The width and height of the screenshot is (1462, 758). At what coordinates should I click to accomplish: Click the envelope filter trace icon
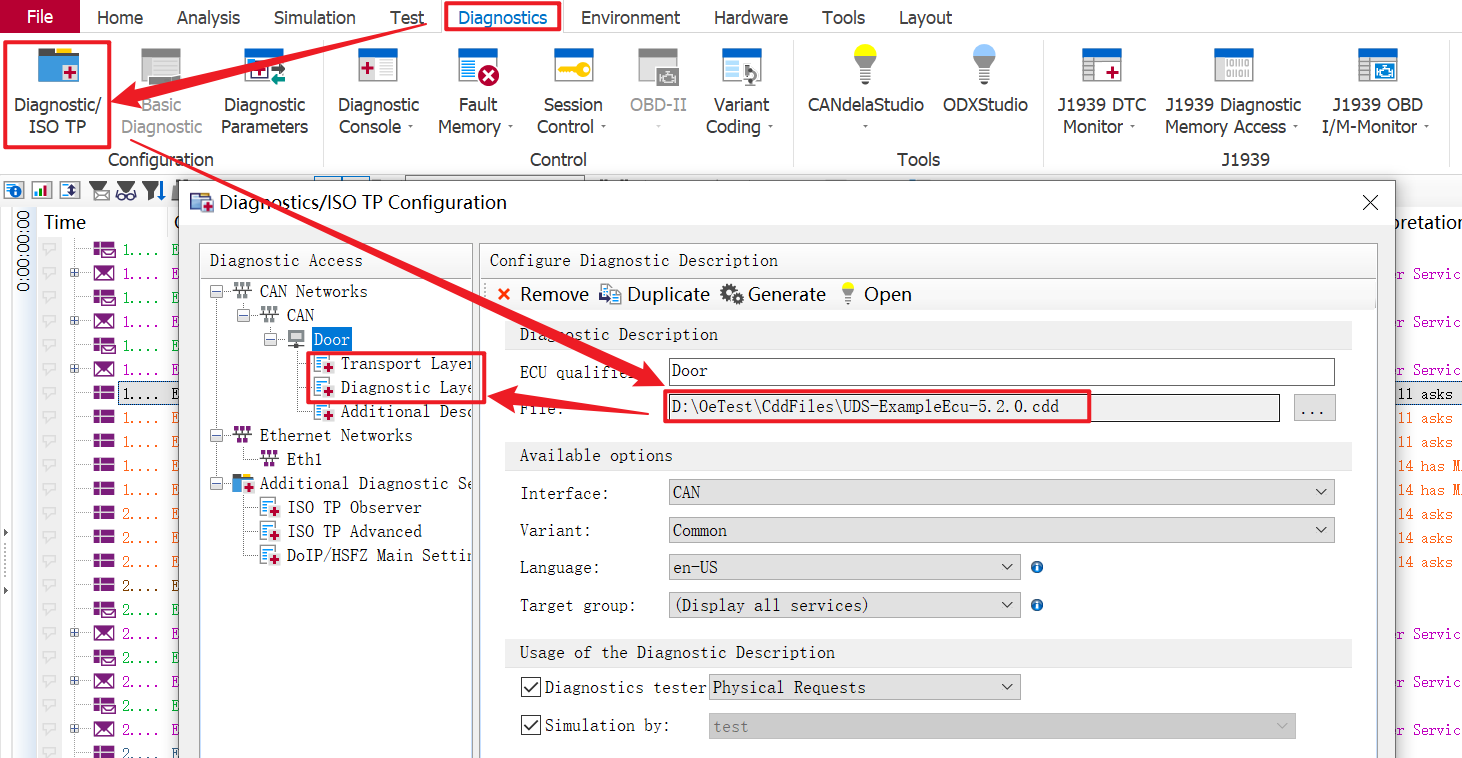[x=100, y=190]
